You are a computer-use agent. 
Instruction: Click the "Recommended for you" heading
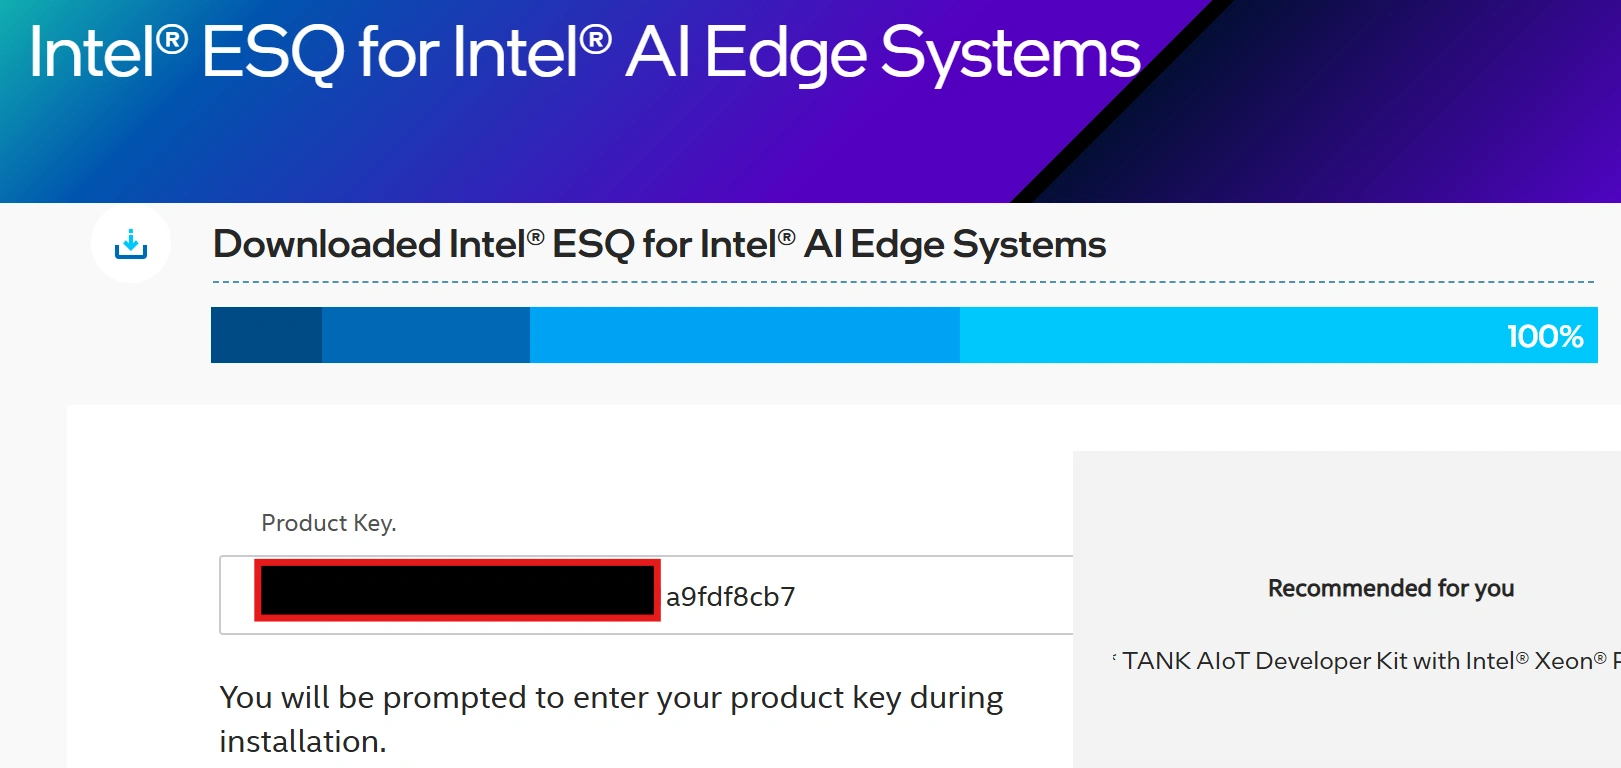point(1390,588)
